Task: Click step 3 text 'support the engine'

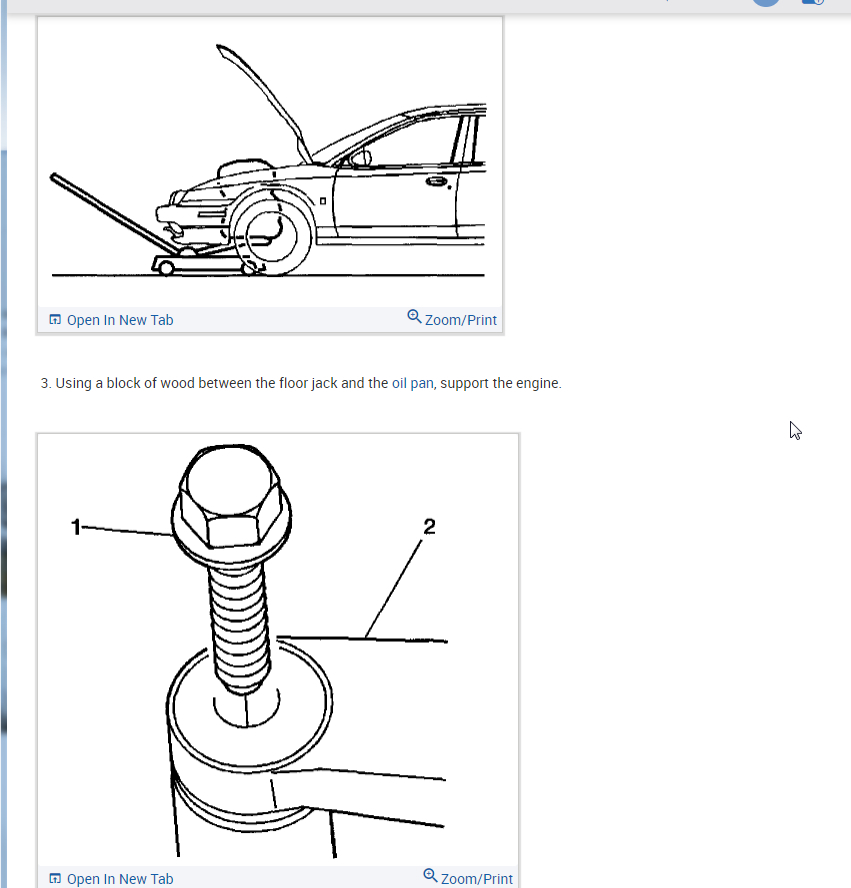Action: [x=500, y=383]
